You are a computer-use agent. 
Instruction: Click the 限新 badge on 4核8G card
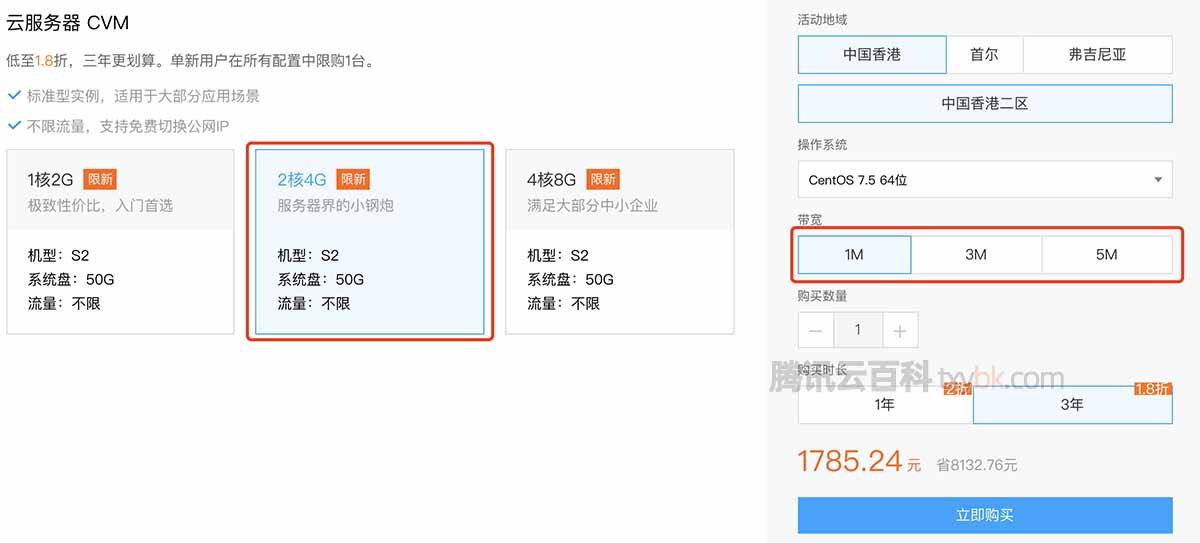[x=603, y=180]
